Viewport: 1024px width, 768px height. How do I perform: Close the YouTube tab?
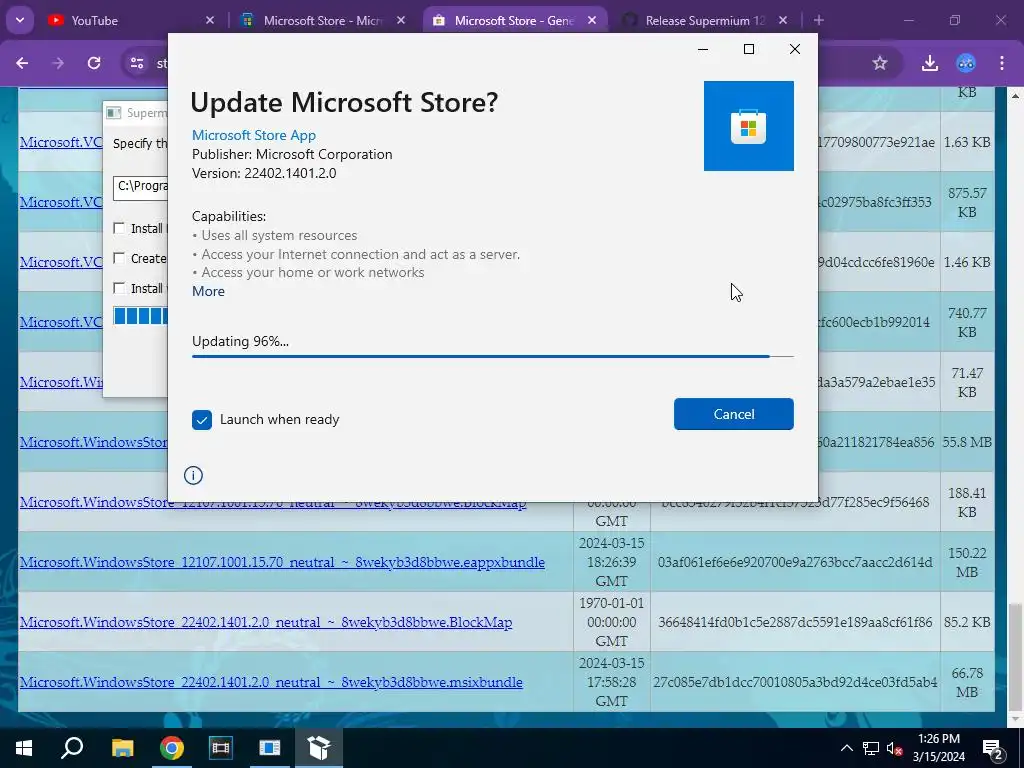210,20
